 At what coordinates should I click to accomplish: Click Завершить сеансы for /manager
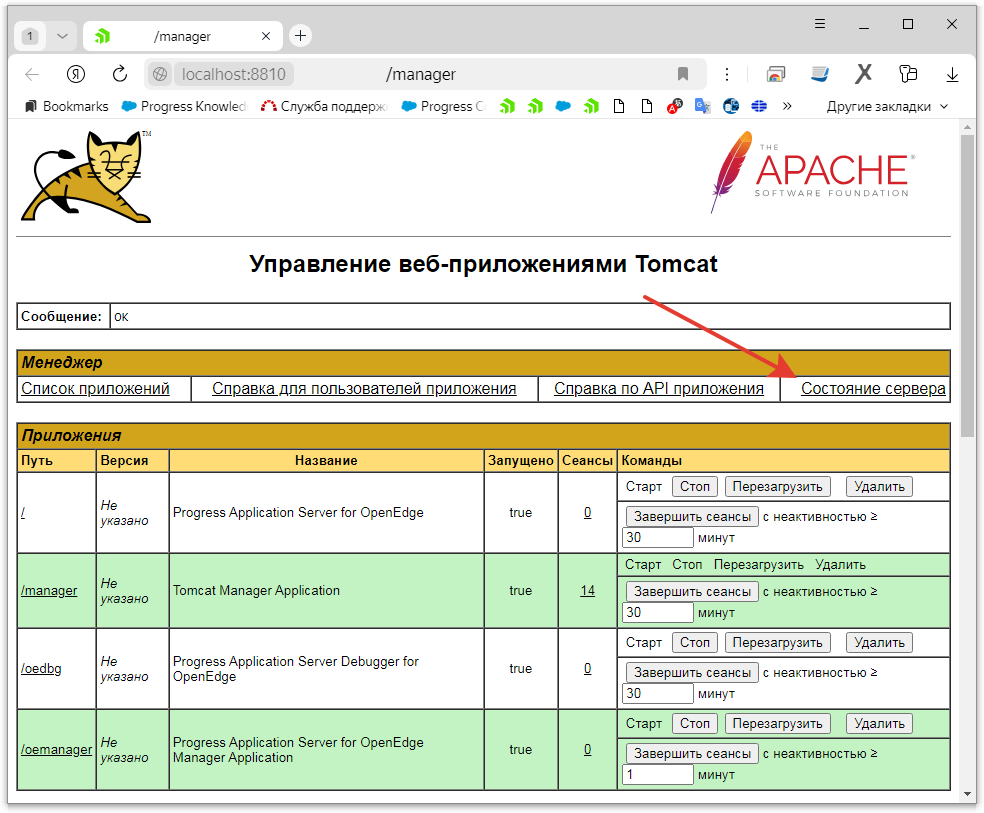[x=692, y=592]
